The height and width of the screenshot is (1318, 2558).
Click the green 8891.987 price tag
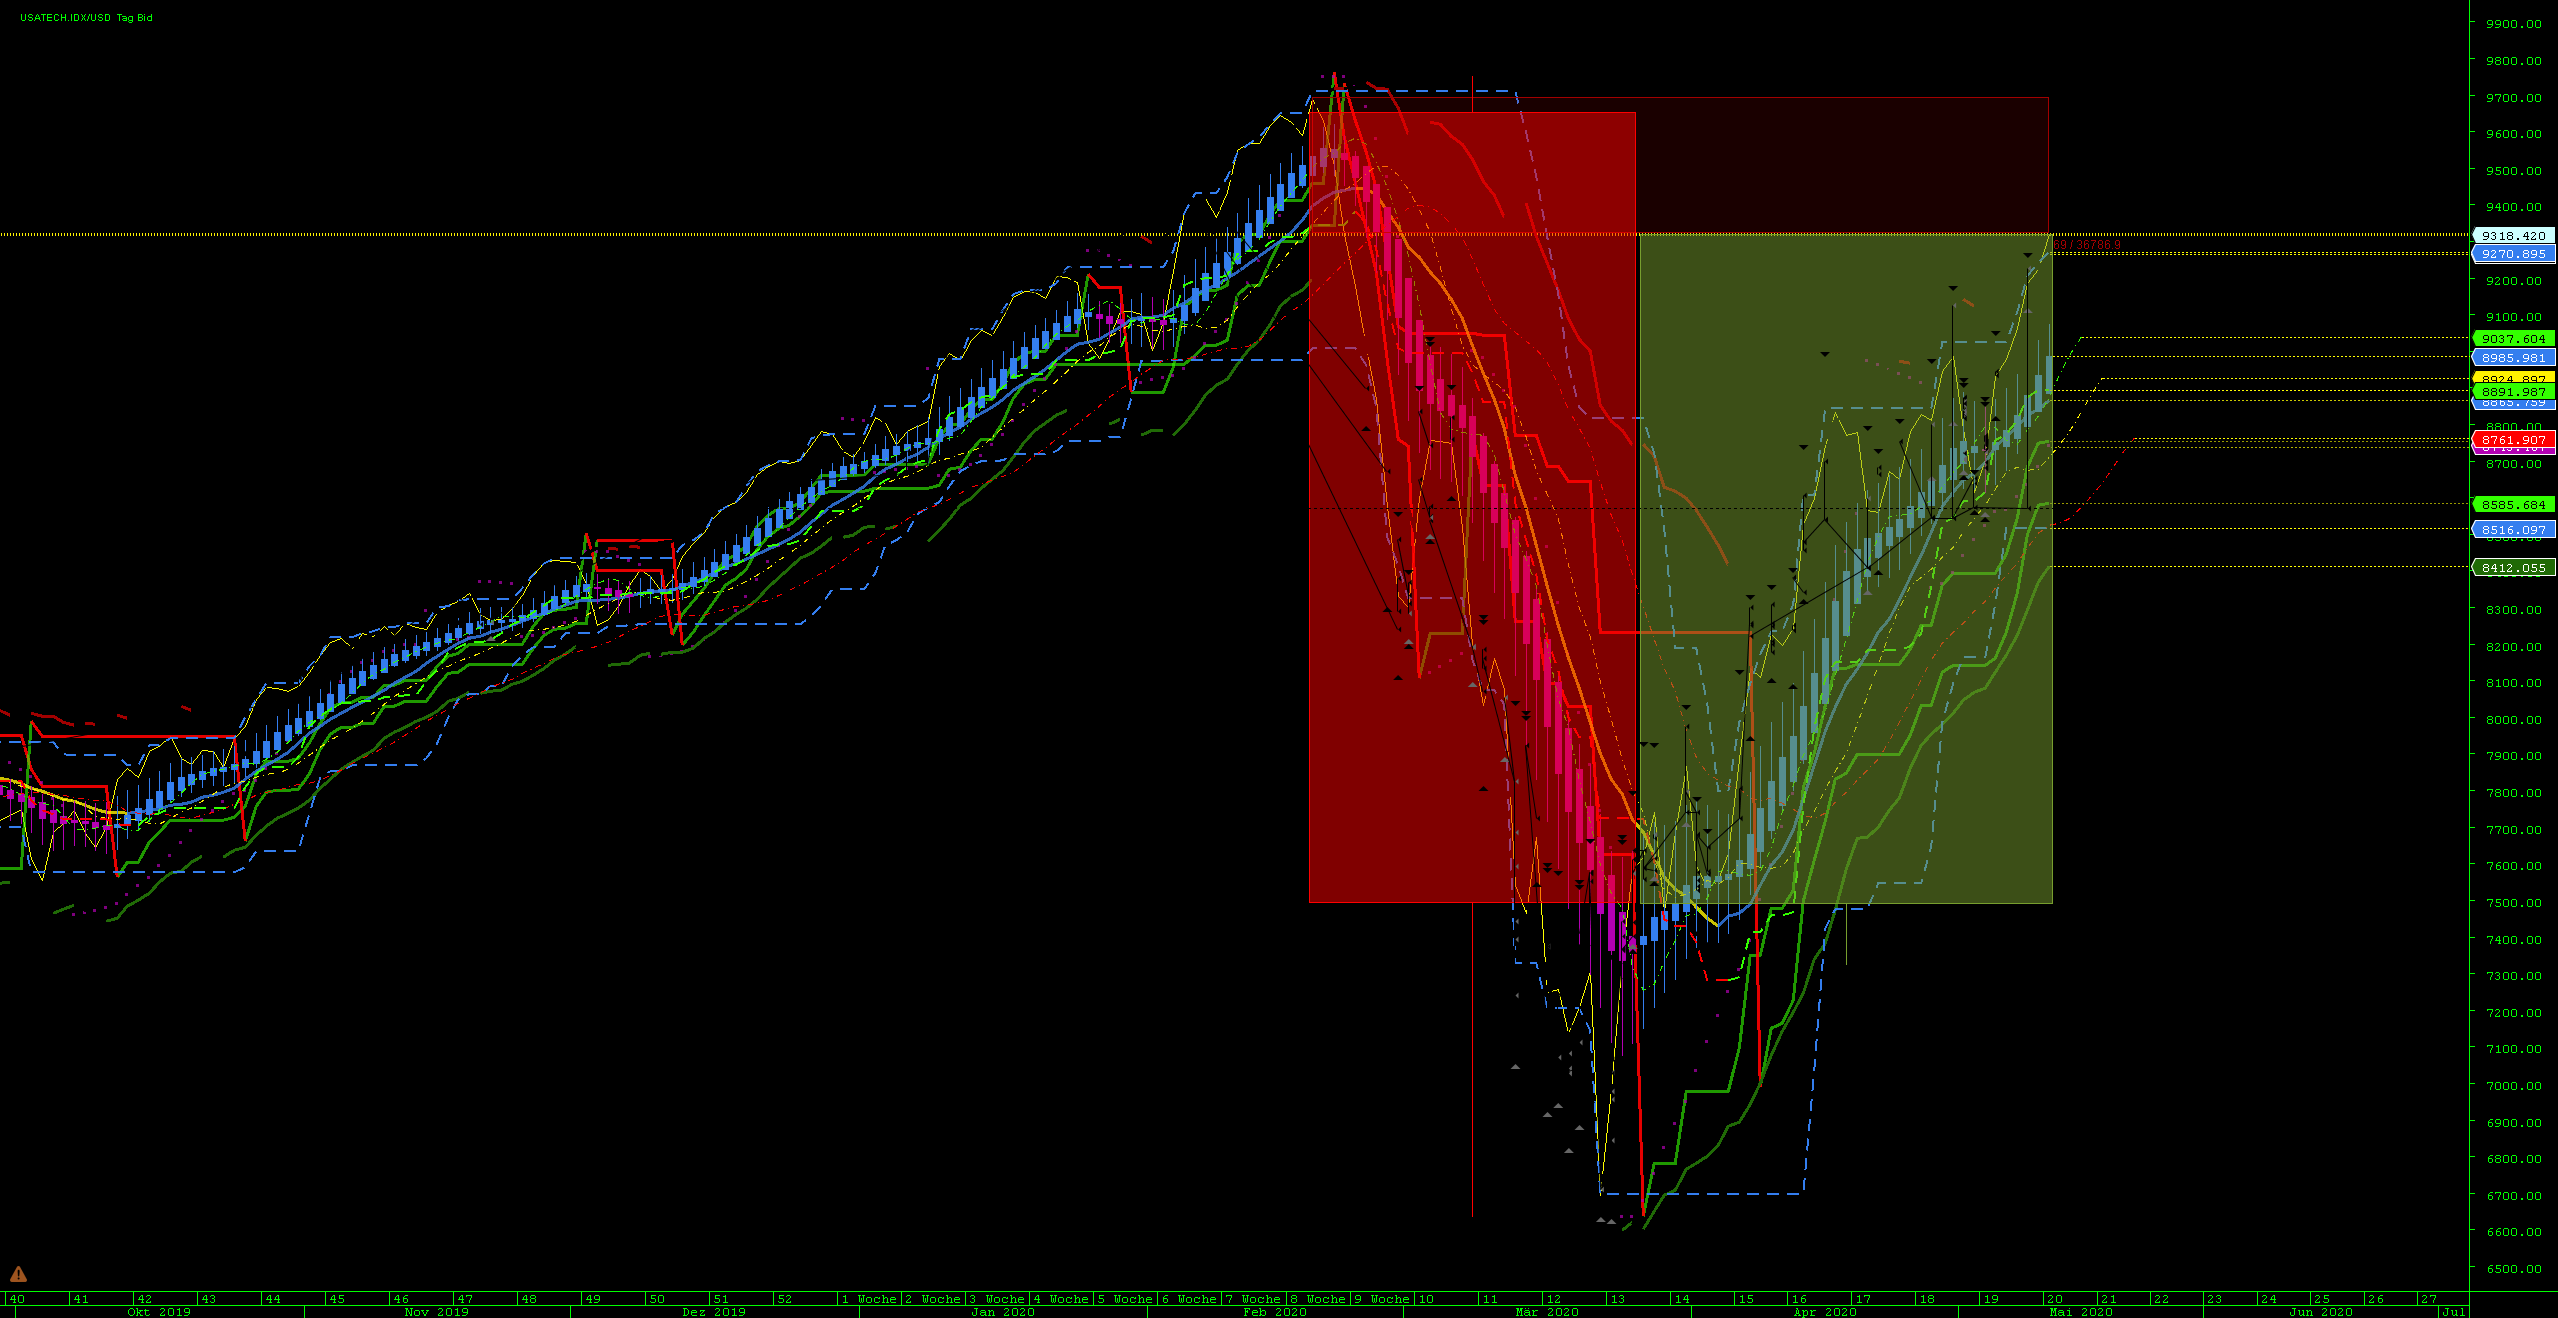pos(2513,392)
